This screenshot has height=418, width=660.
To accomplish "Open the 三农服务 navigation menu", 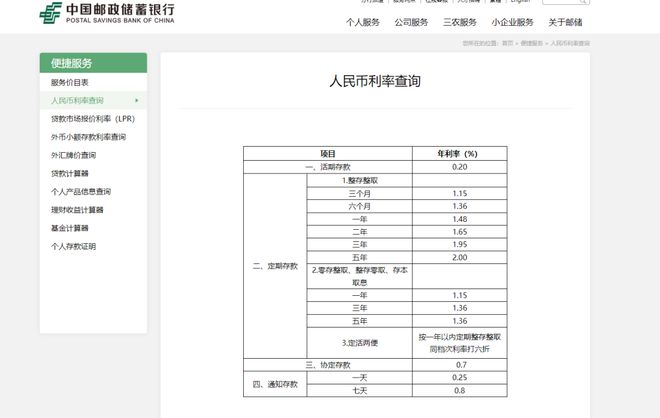I will pyautogui.click(x=459, y=22).
